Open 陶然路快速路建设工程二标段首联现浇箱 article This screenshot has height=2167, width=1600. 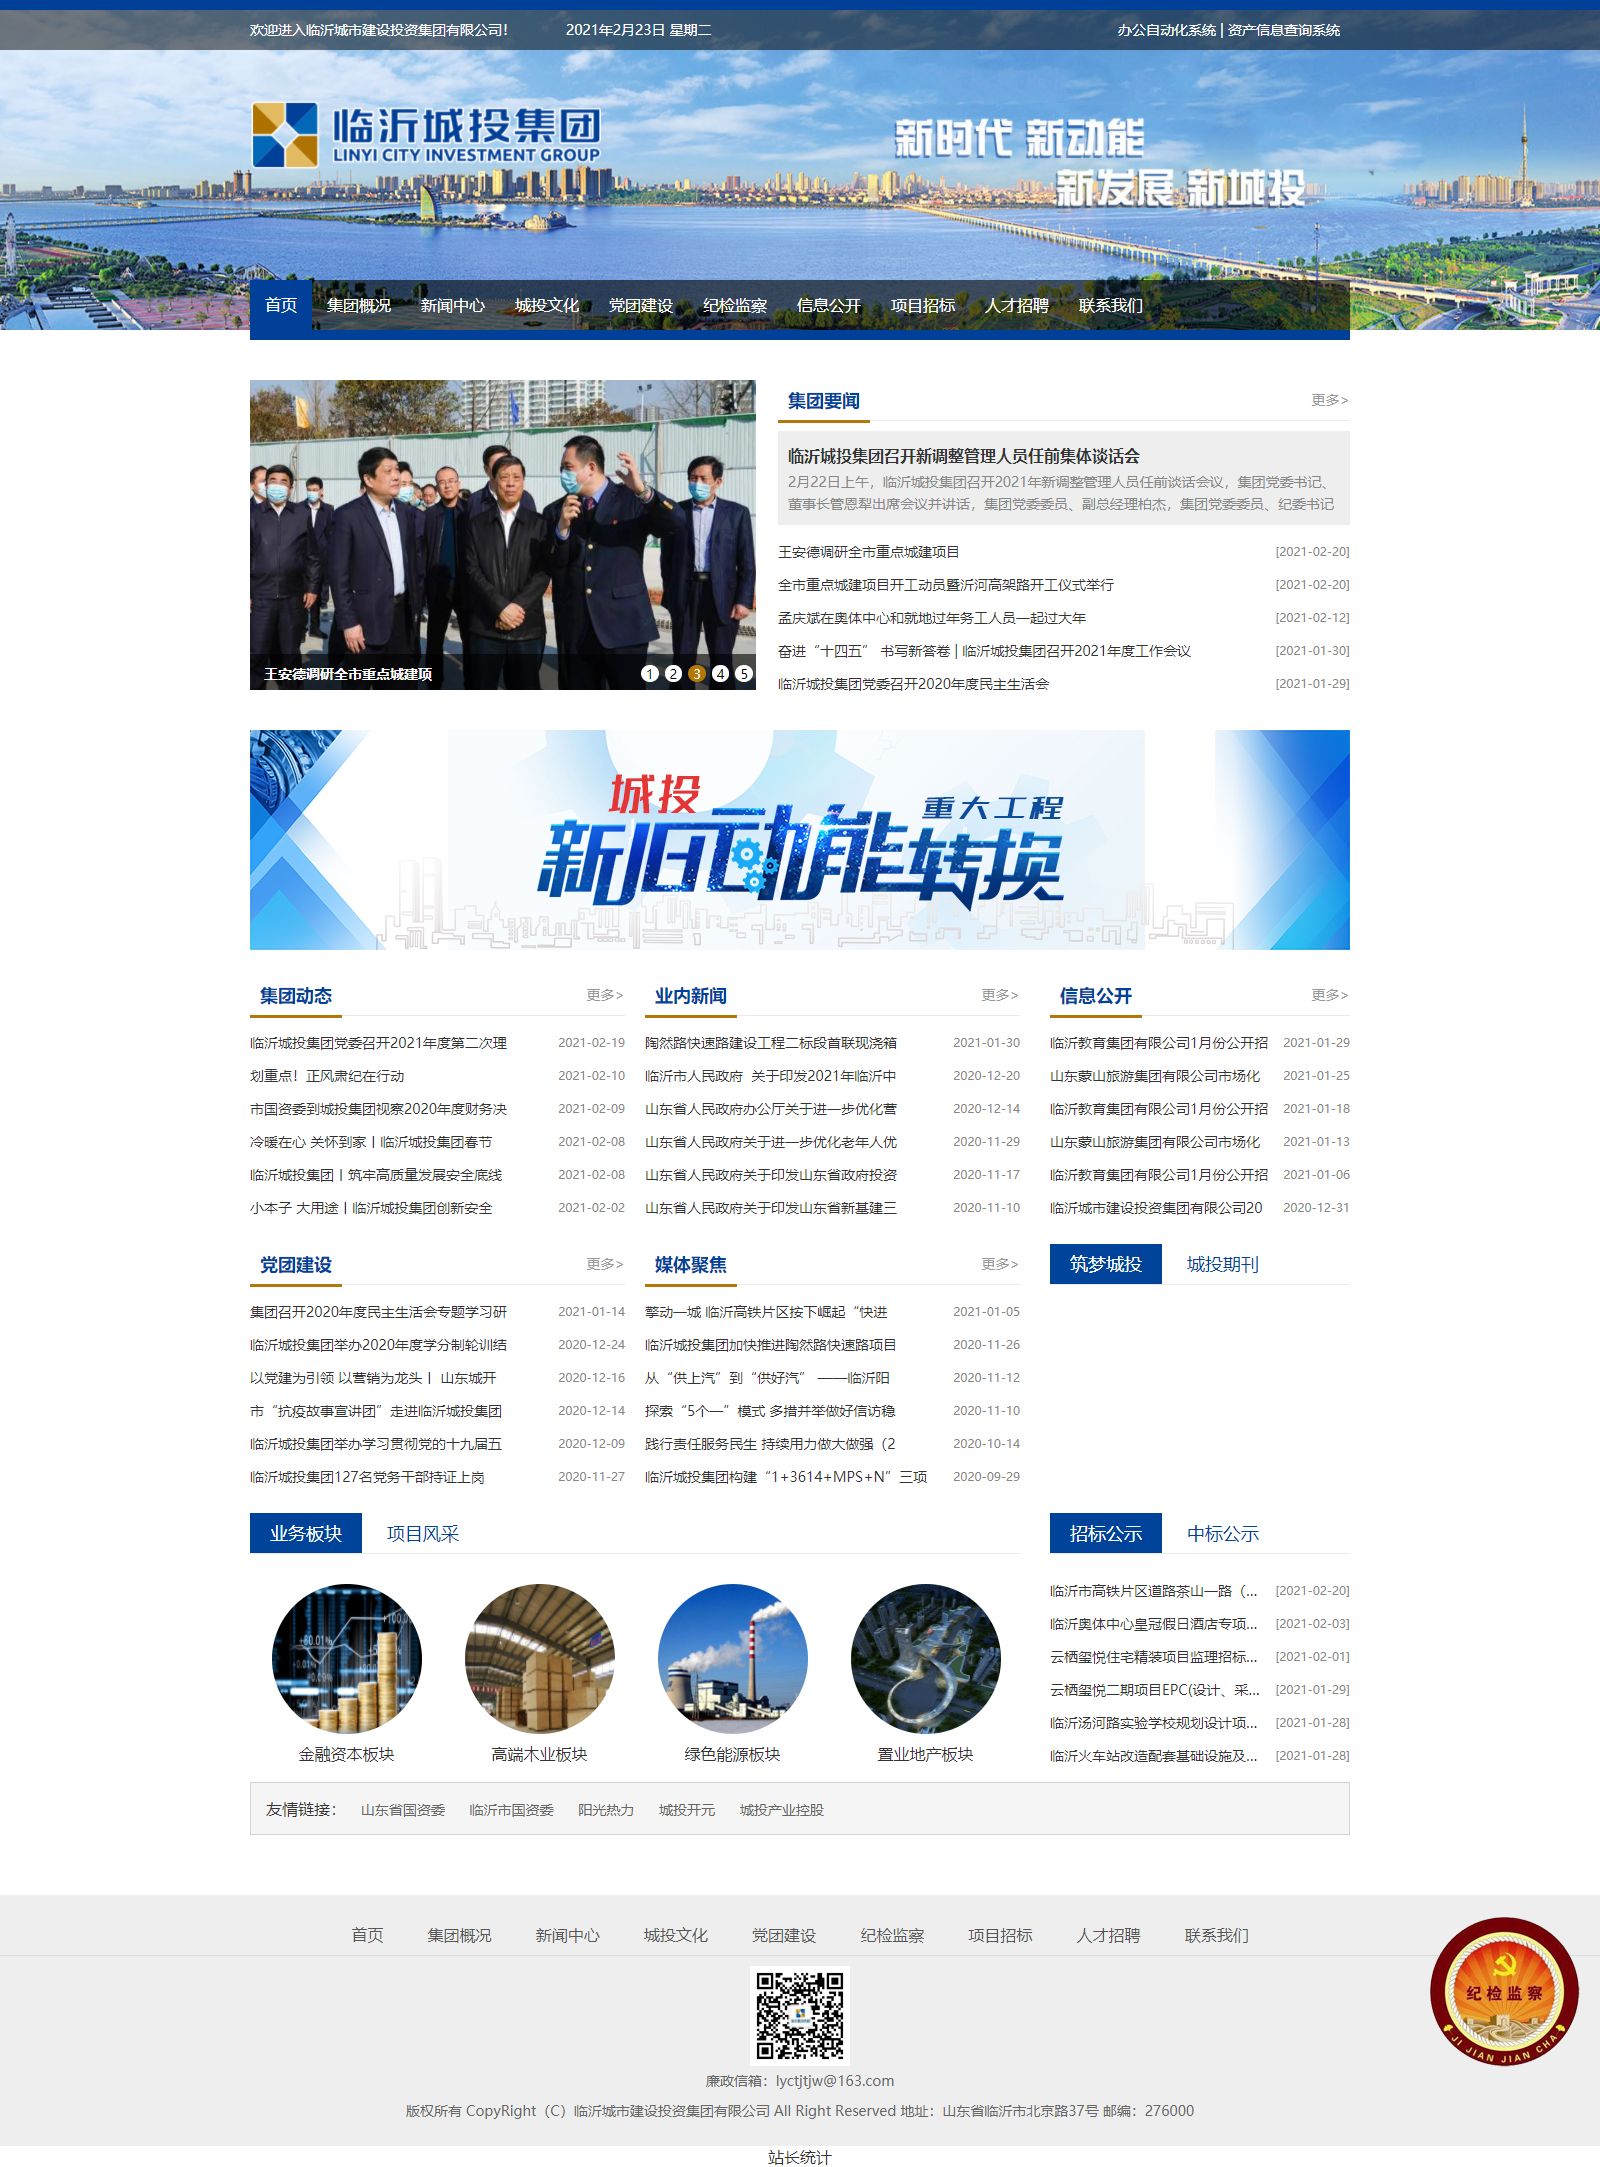tap(771, 1043)
